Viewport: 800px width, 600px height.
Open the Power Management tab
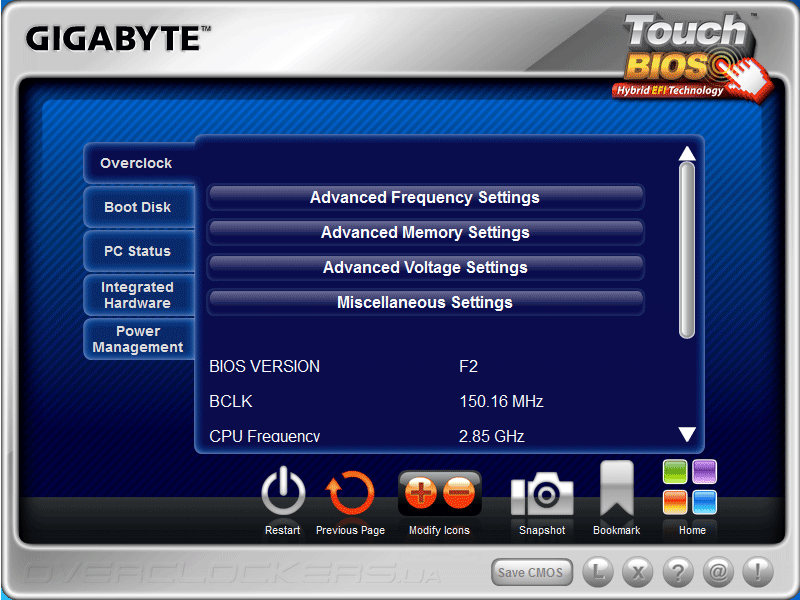coord(139,339)
